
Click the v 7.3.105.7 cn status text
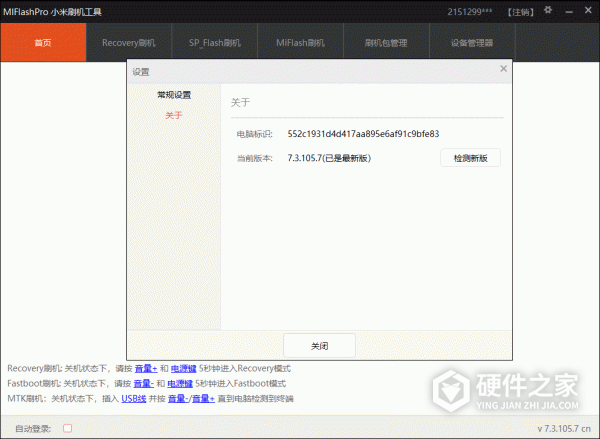point(564,428)
